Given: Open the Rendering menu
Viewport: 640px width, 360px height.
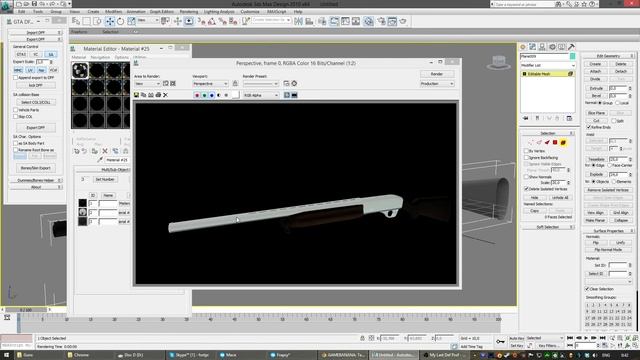Looking at the screenshot, I should pyautogui.click(x=189, y=12).
